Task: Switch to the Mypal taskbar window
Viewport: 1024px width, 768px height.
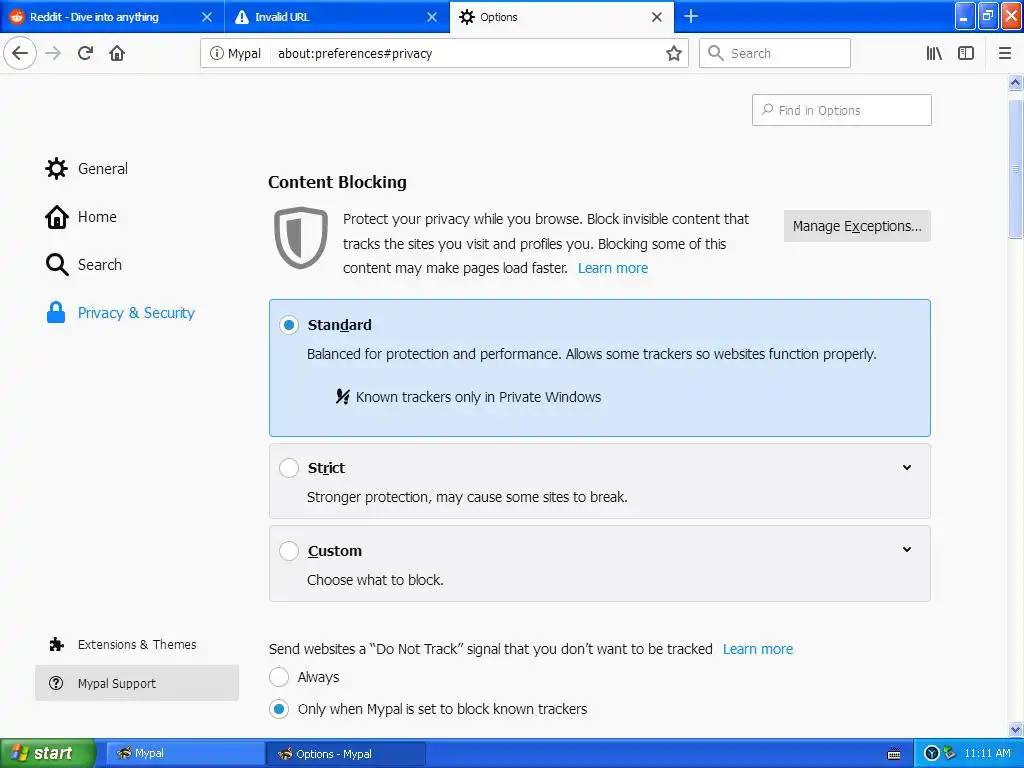Action: (x=185, y=753)
